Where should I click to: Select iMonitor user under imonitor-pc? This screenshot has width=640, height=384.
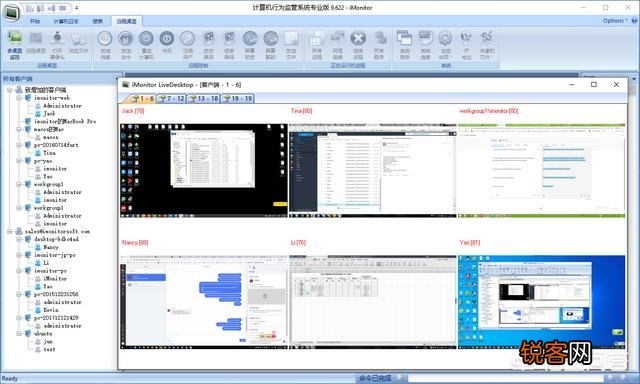55,278
